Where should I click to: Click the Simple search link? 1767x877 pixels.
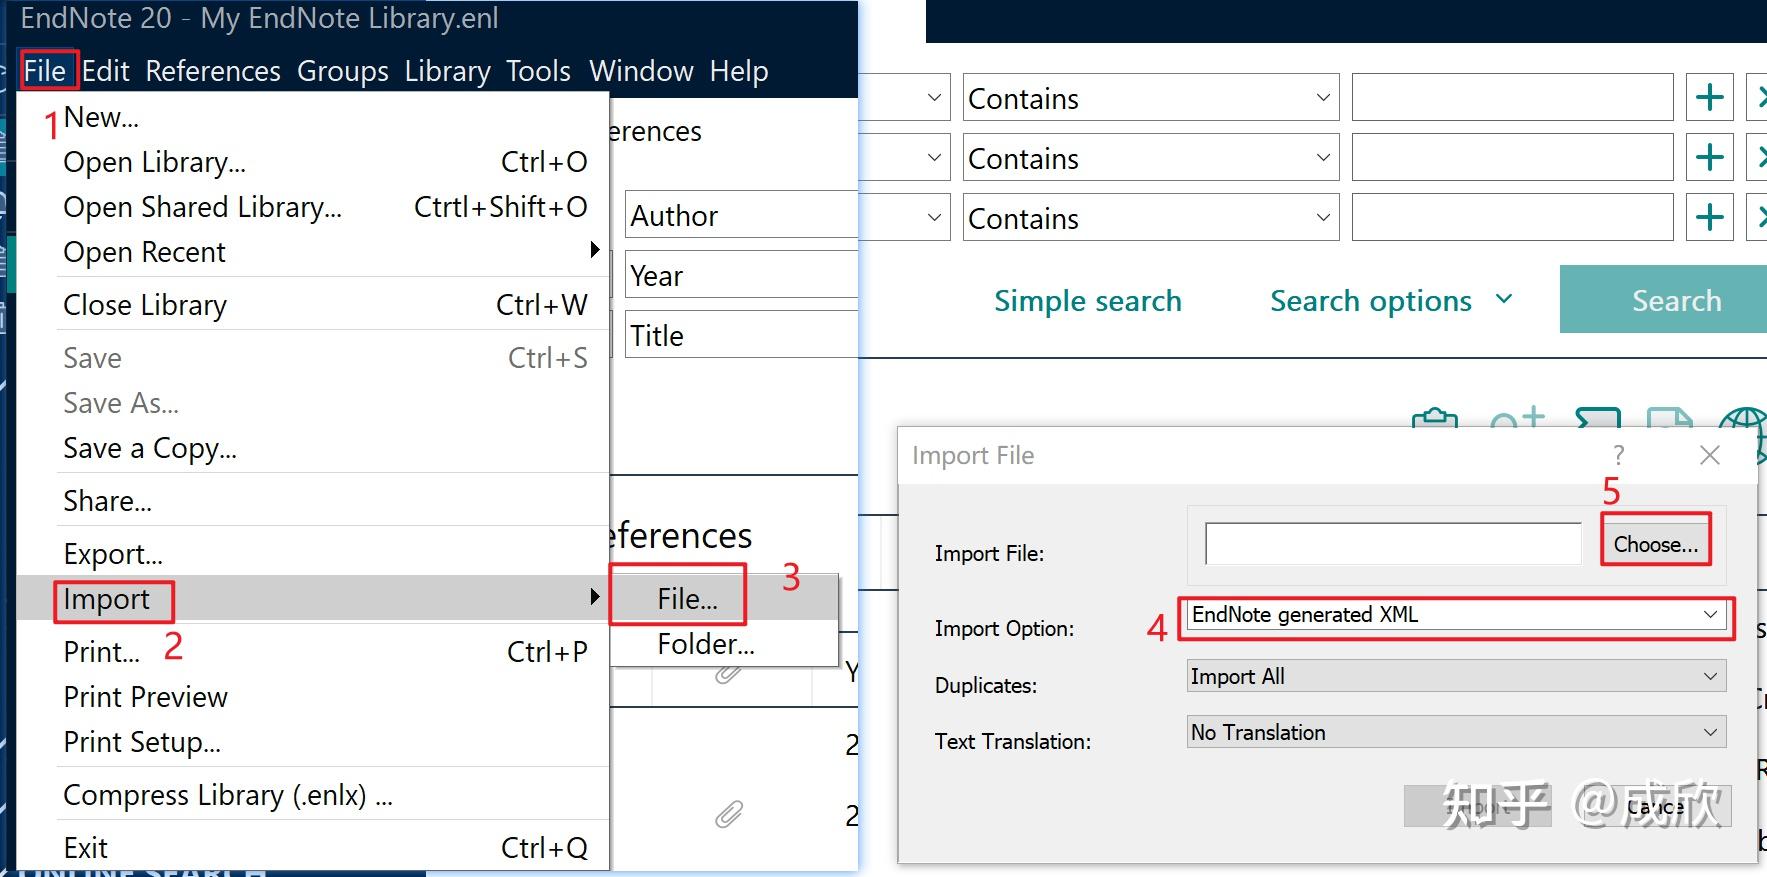[1087, 300]
